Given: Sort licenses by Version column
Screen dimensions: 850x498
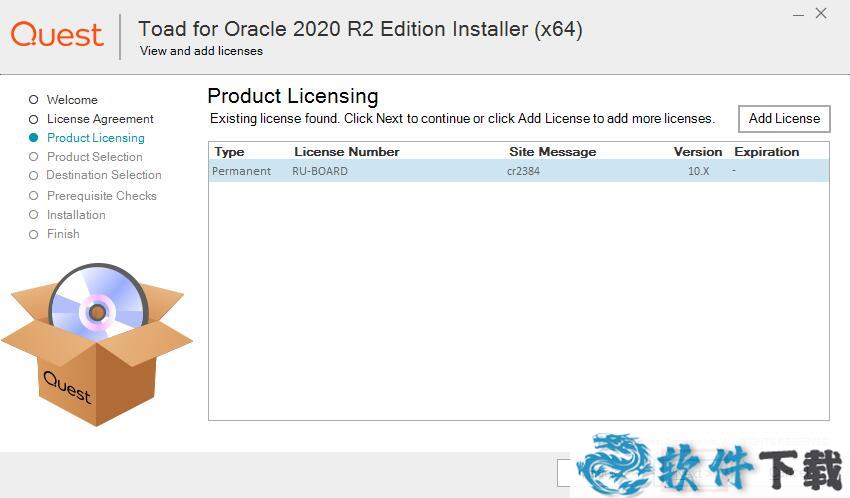Looking at the screenshot, I should pyautogui.click(x=697, y=152).
